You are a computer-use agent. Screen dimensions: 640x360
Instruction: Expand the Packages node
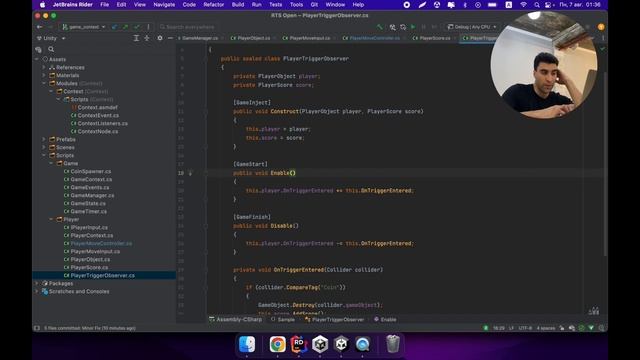tap(37, 283)
